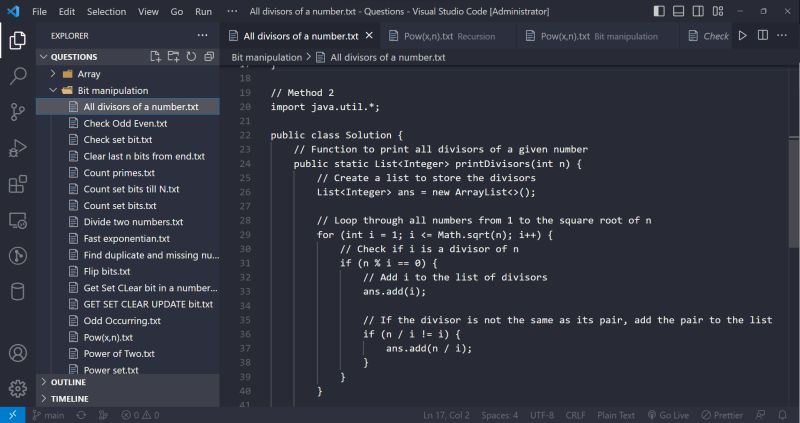The width and height of the screenshot is (800, 423).
Task: Run the file with play button
Action: pyautogui.click(x=743, y=36)
